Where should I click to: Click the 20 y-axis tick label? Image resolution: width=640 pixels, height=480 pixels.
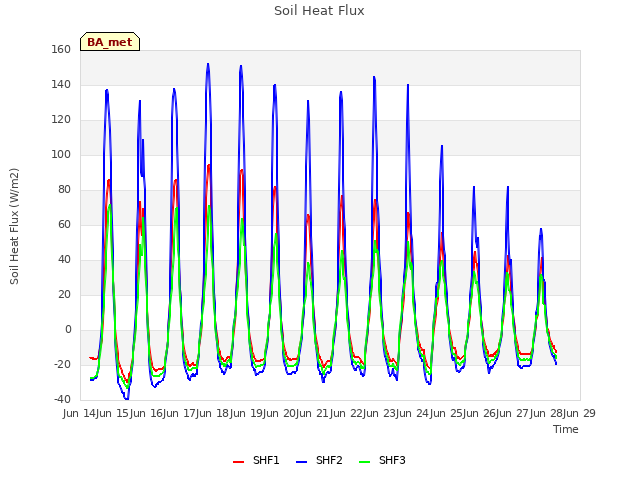click(x=64, y=294)
